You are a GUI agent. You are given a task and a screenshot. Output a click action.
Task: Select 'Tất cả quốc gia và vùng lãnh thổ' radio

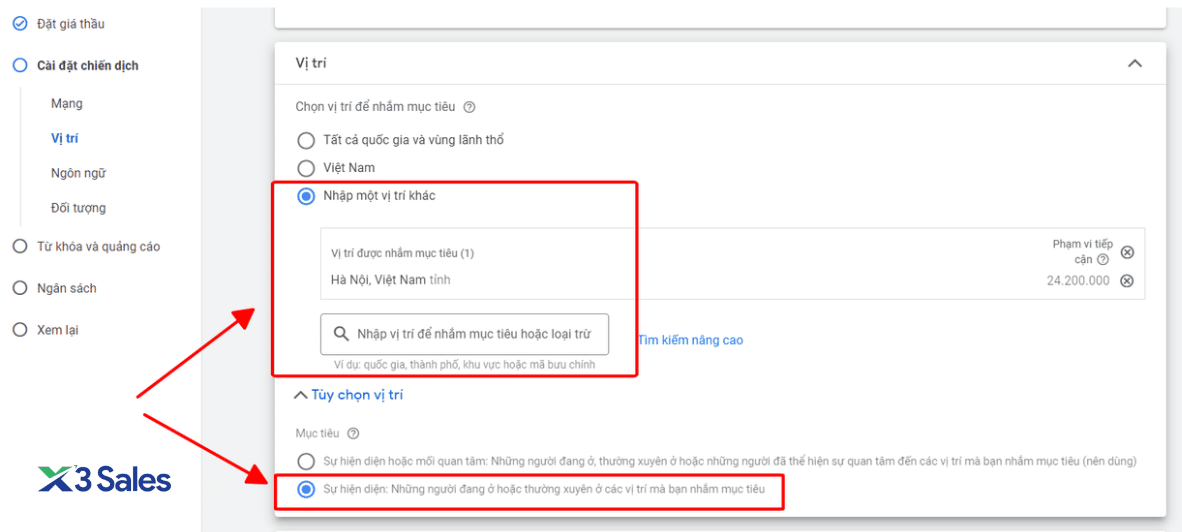coord(306,140)
